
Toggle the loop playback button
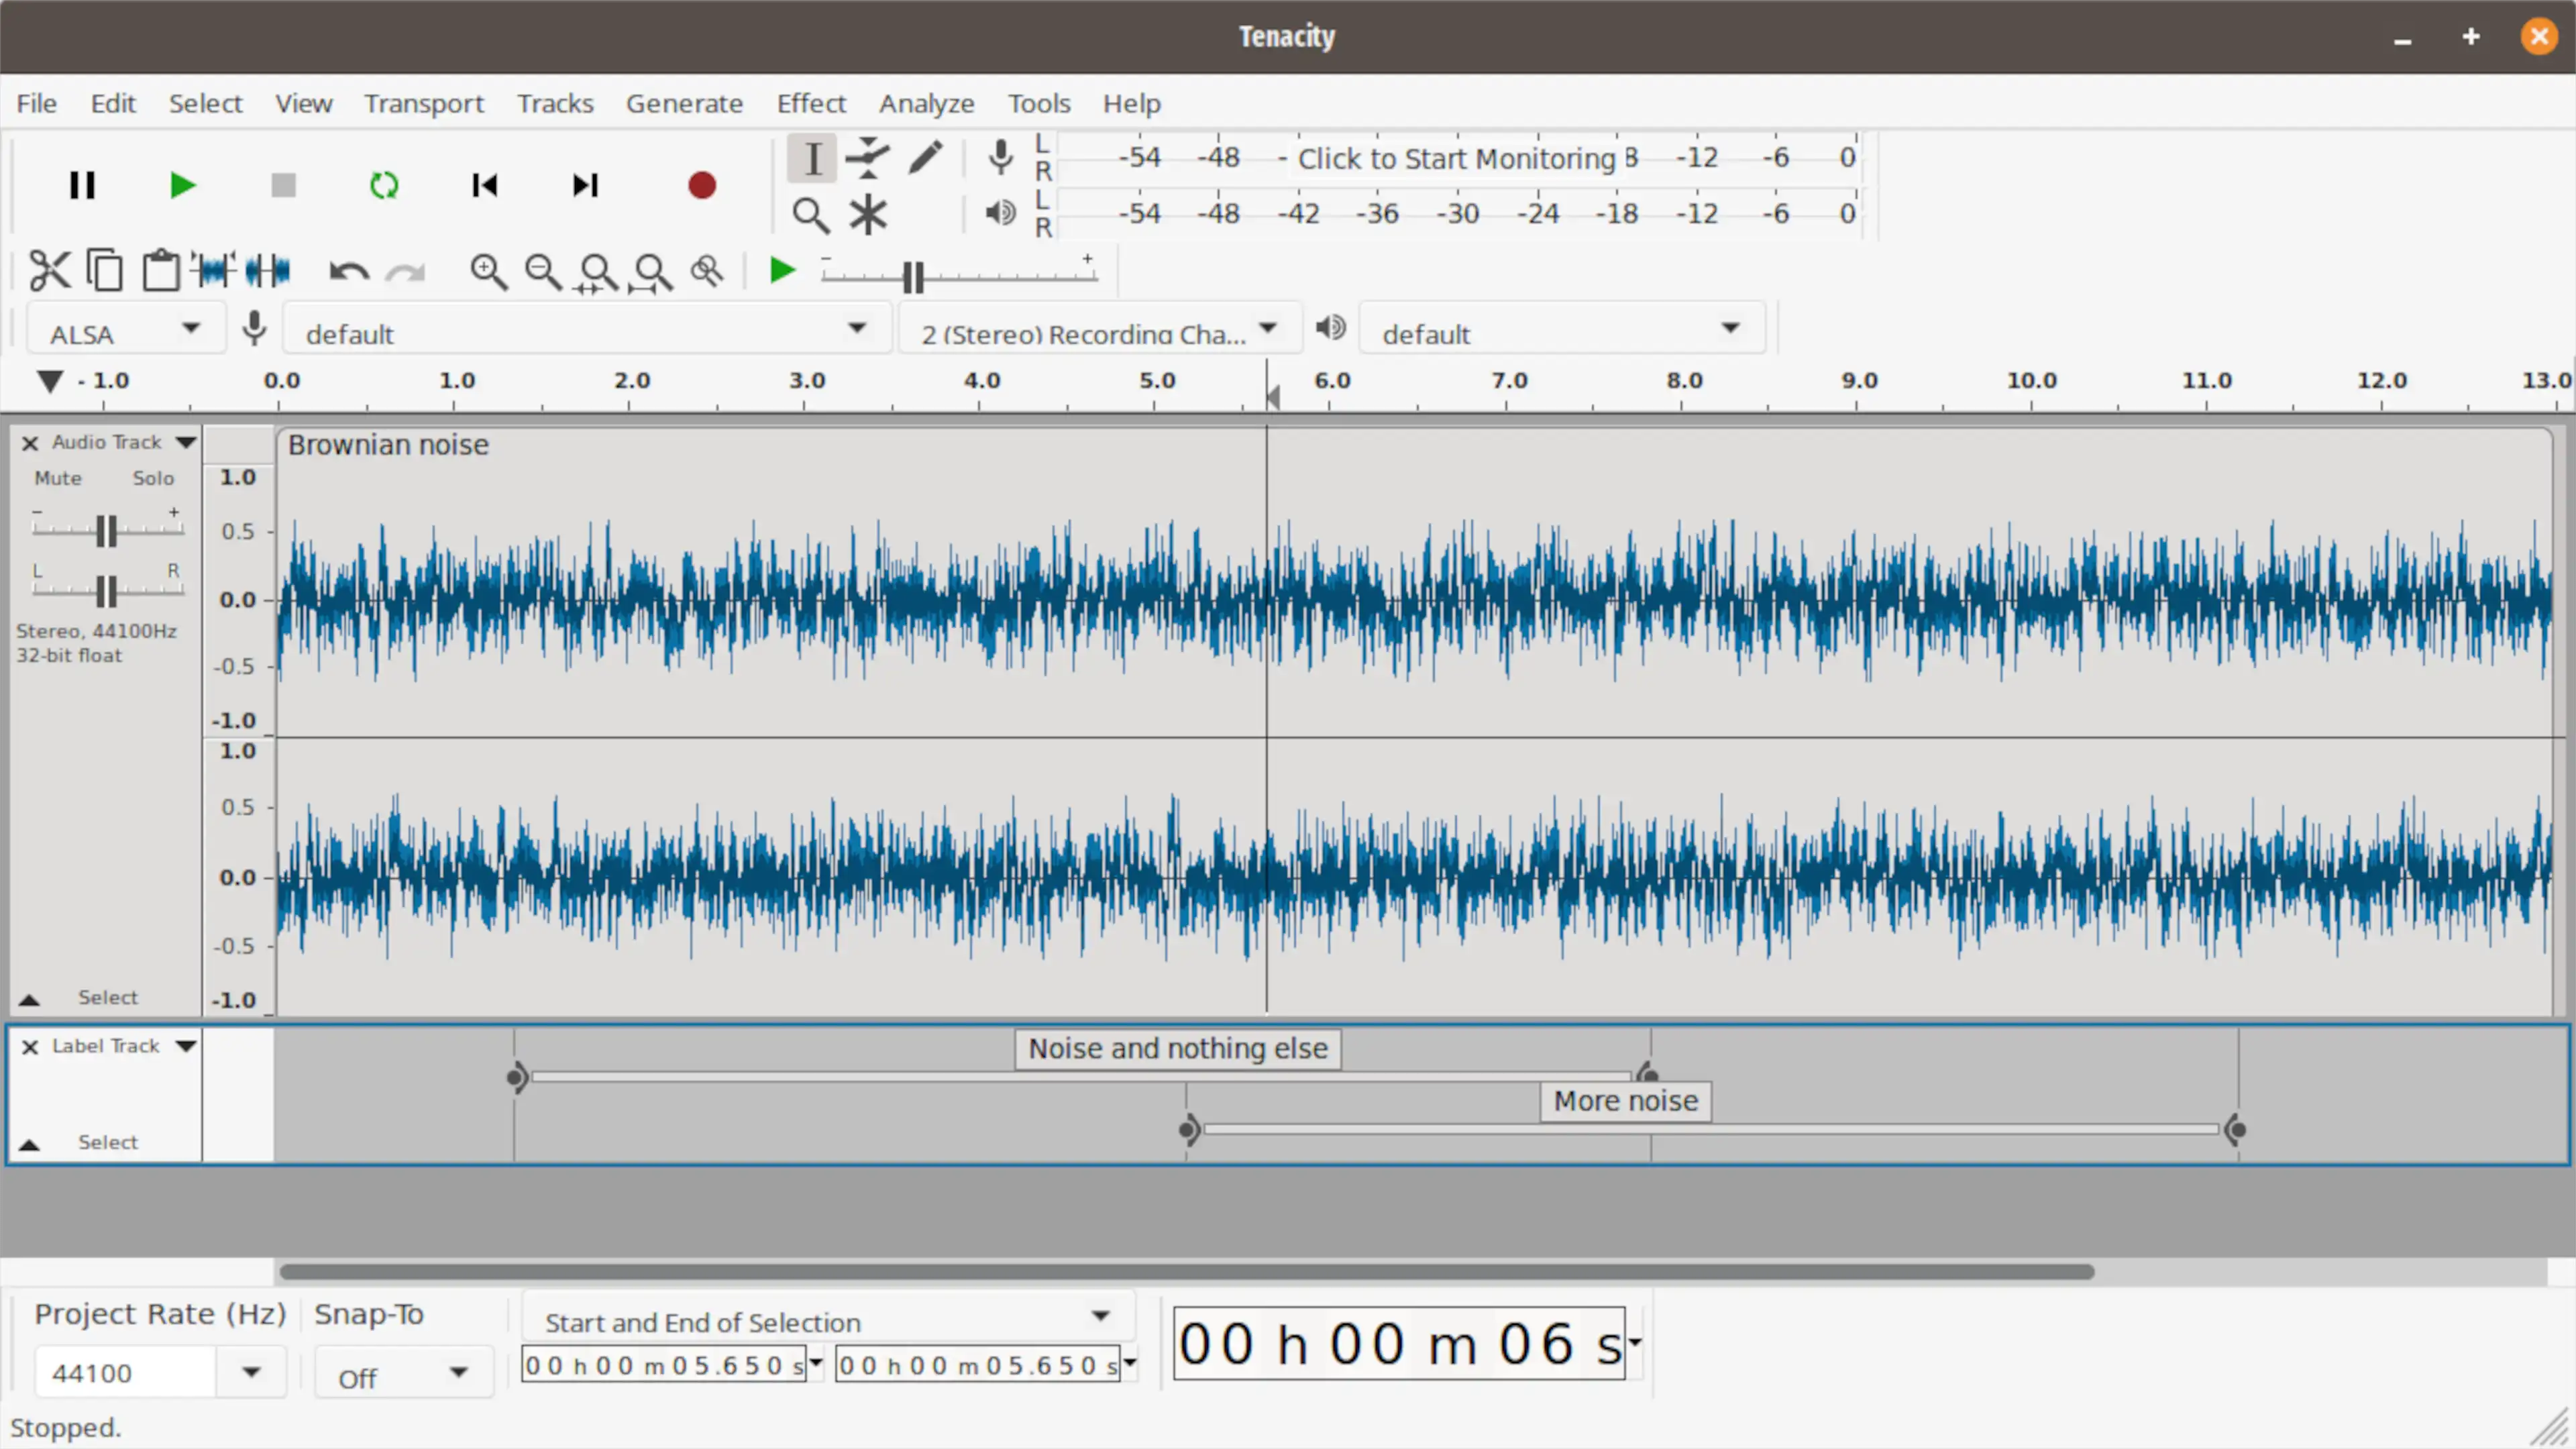[384, 185]
